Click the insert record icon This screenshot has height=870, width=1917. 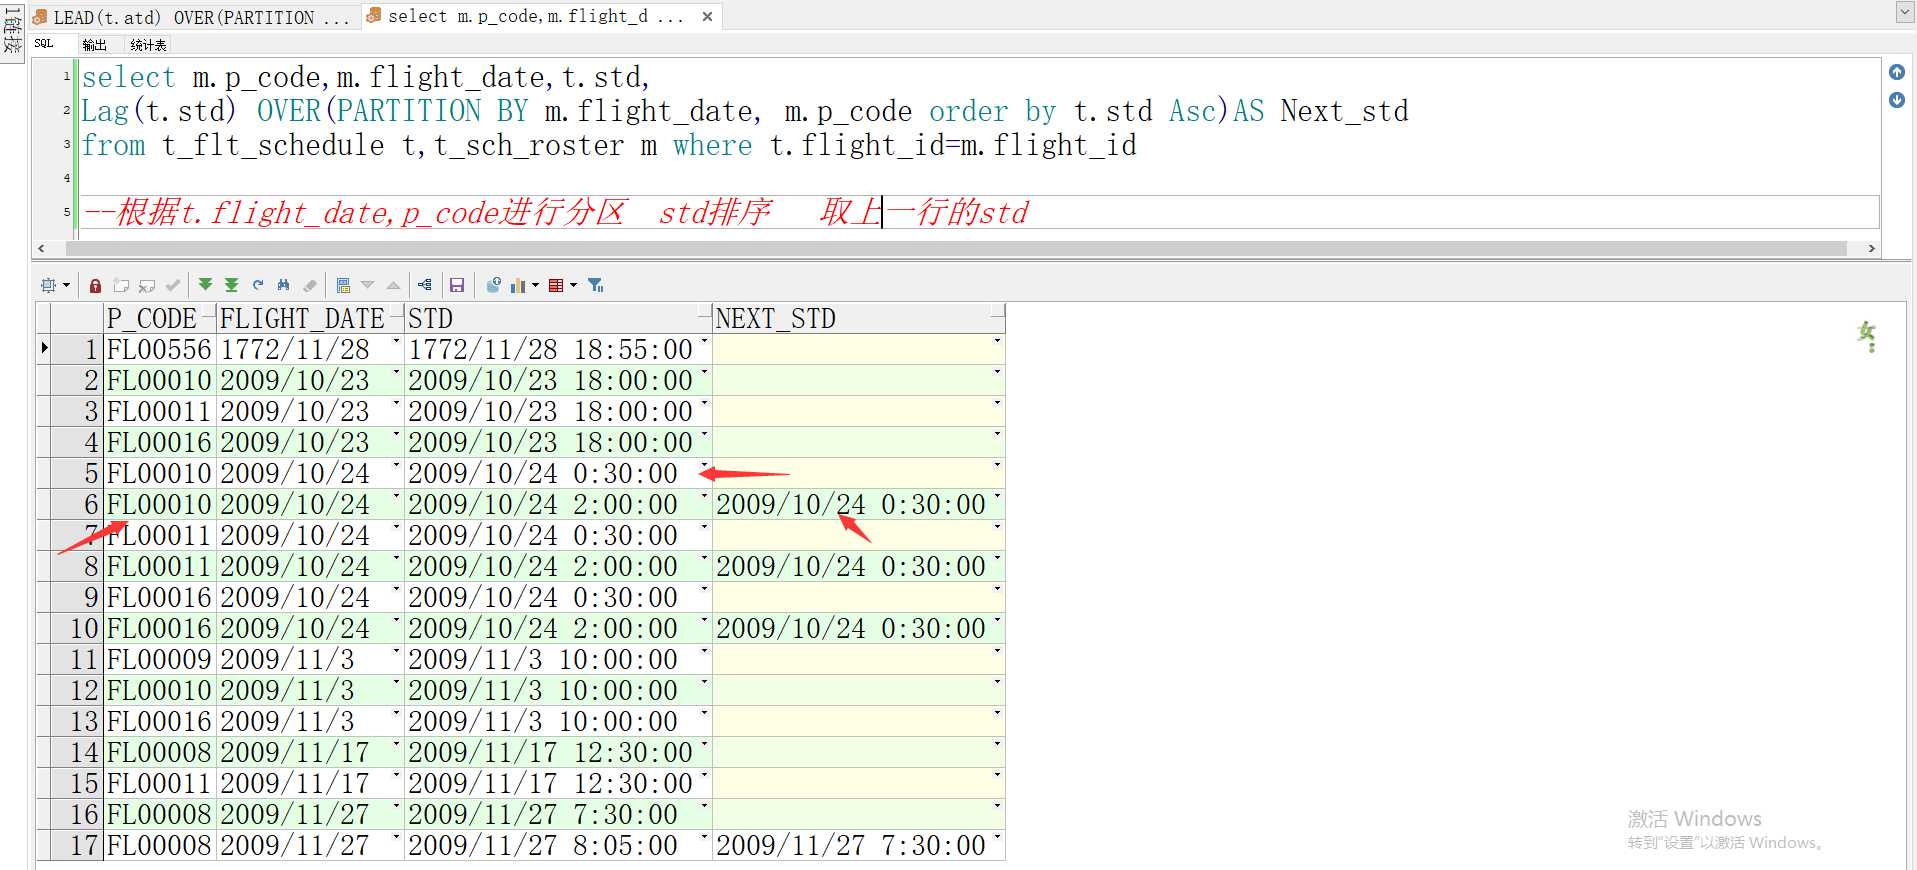[x=121, y=285]
